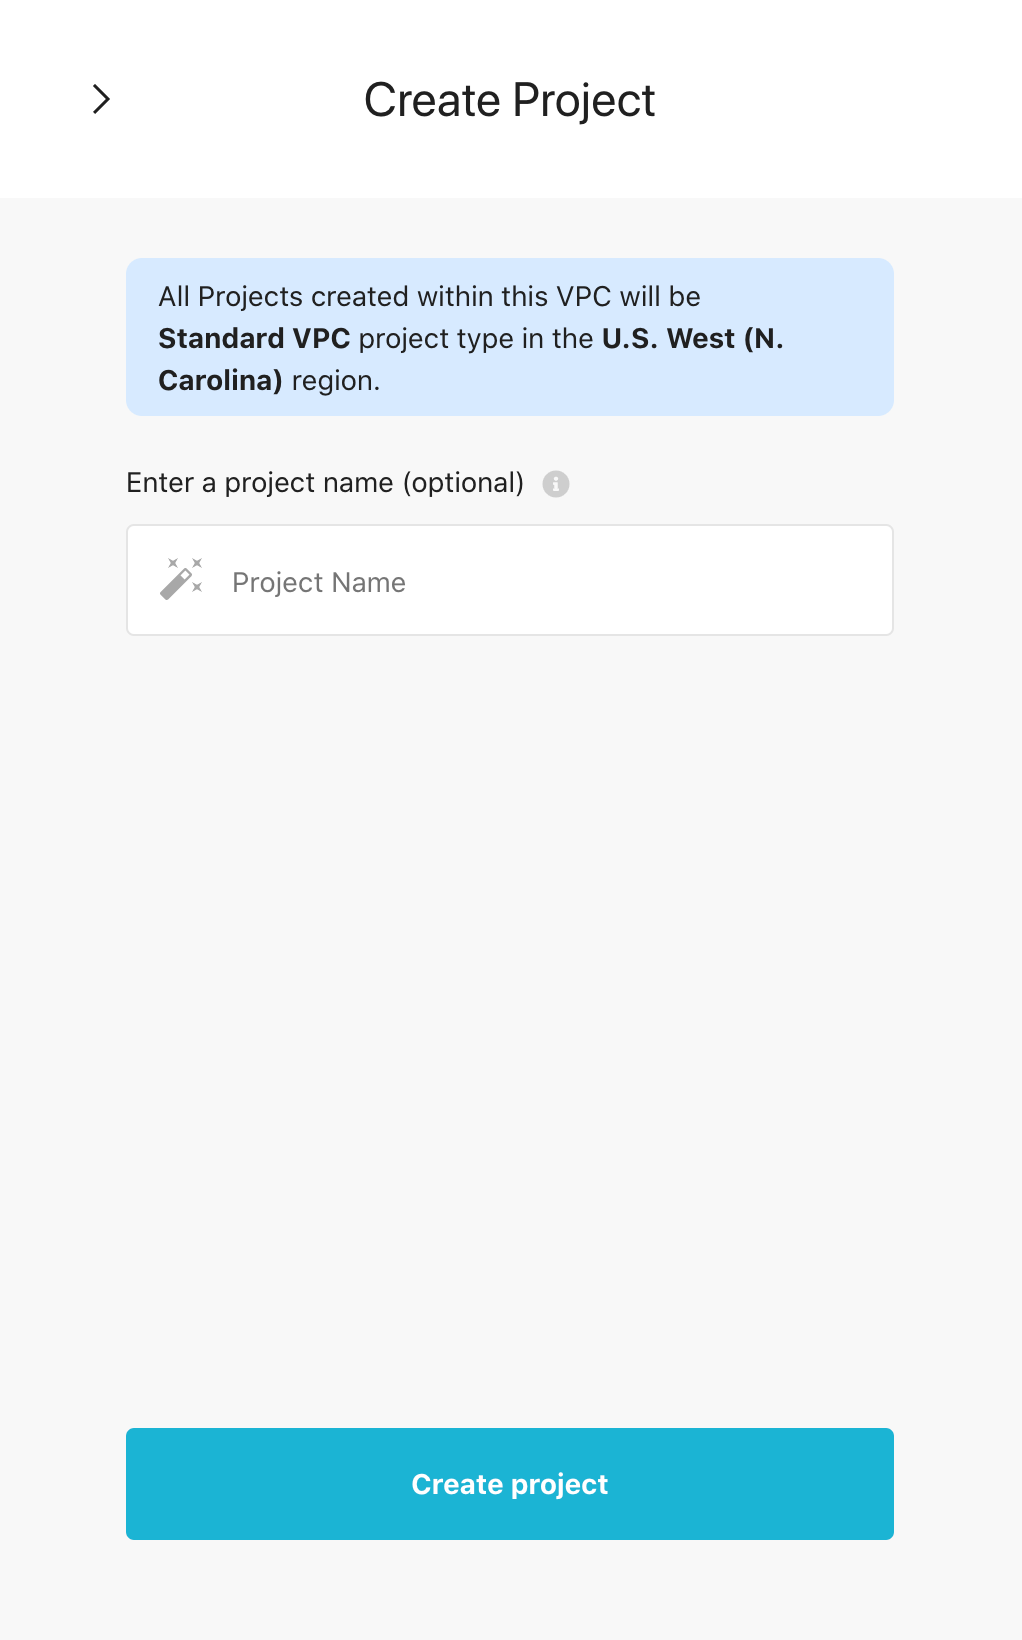This screenshot has height=1640, width=1022.
Task: Click the magic wand icon in name field
Action: (182, 580)
